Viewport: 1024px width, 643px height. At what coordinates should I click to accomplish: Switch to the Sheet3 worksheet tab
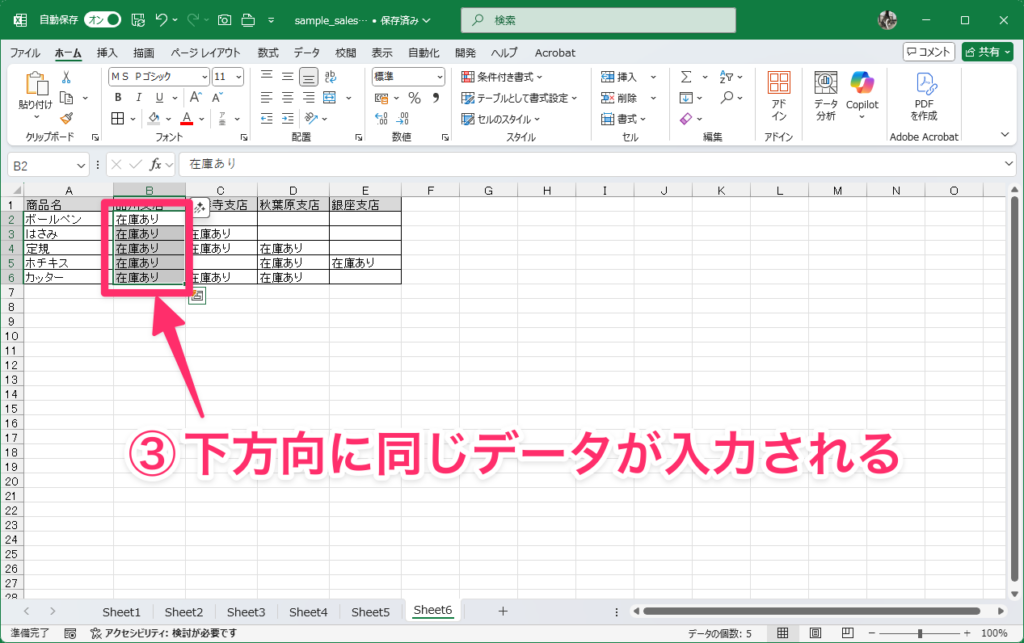pos(246,611)
